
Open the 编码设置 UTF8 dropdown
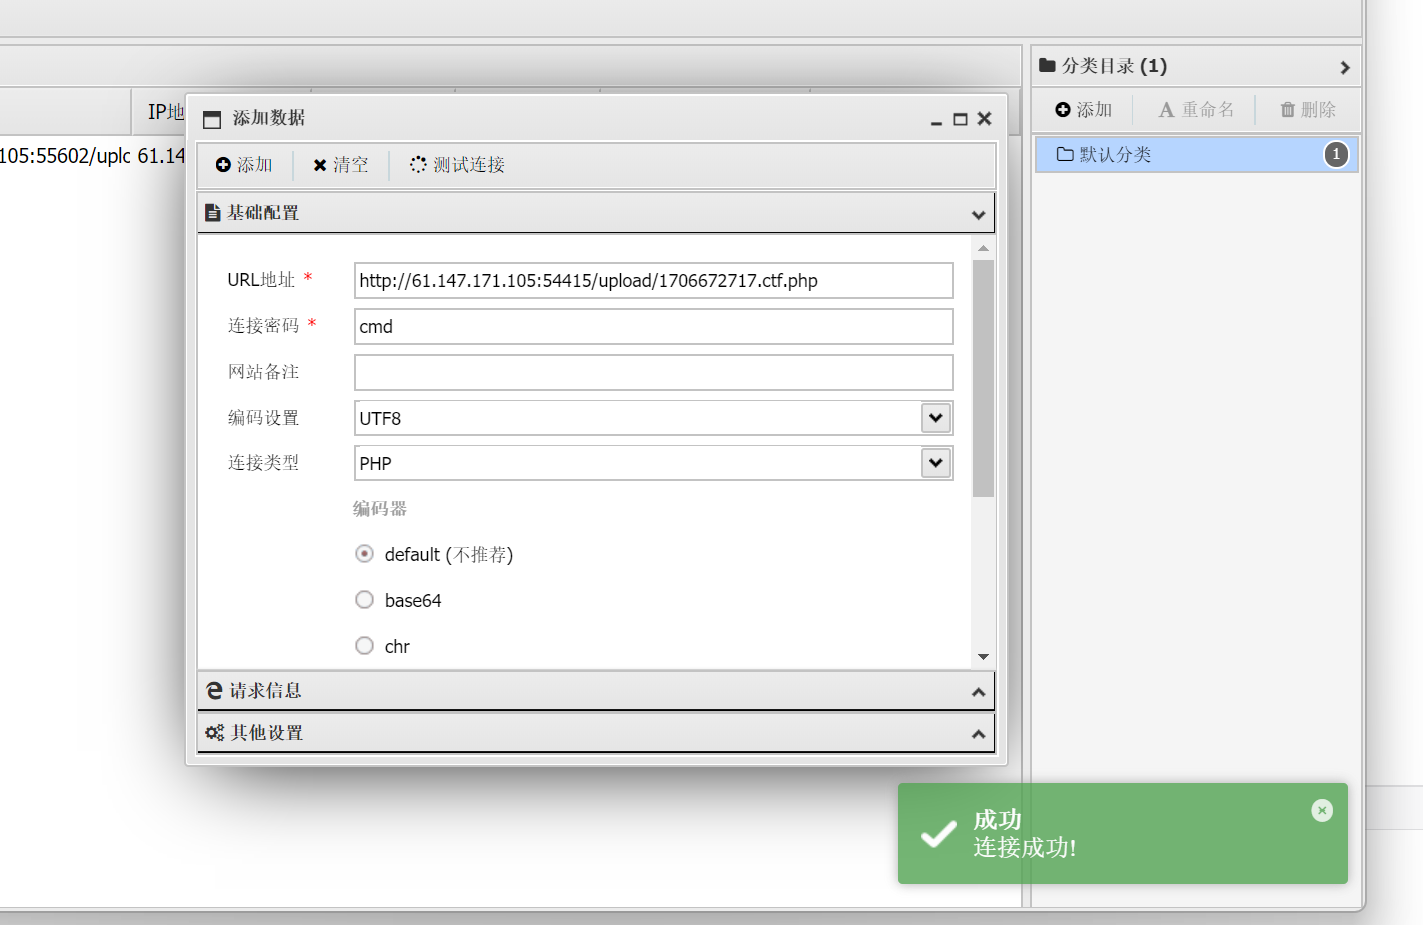pos(935,418)
